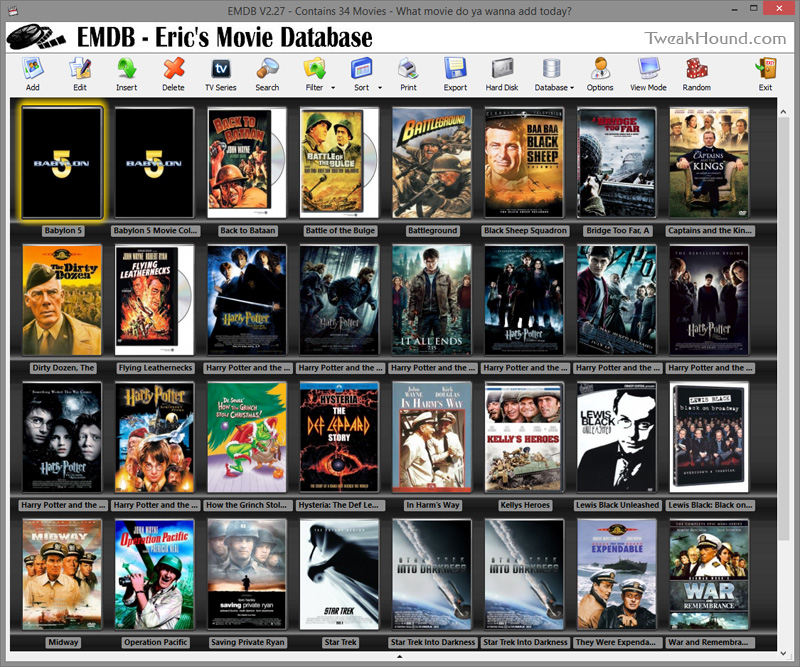Select the Back to Bataan poster
This screenshot has width=800, height=667.
pos(247,163)
